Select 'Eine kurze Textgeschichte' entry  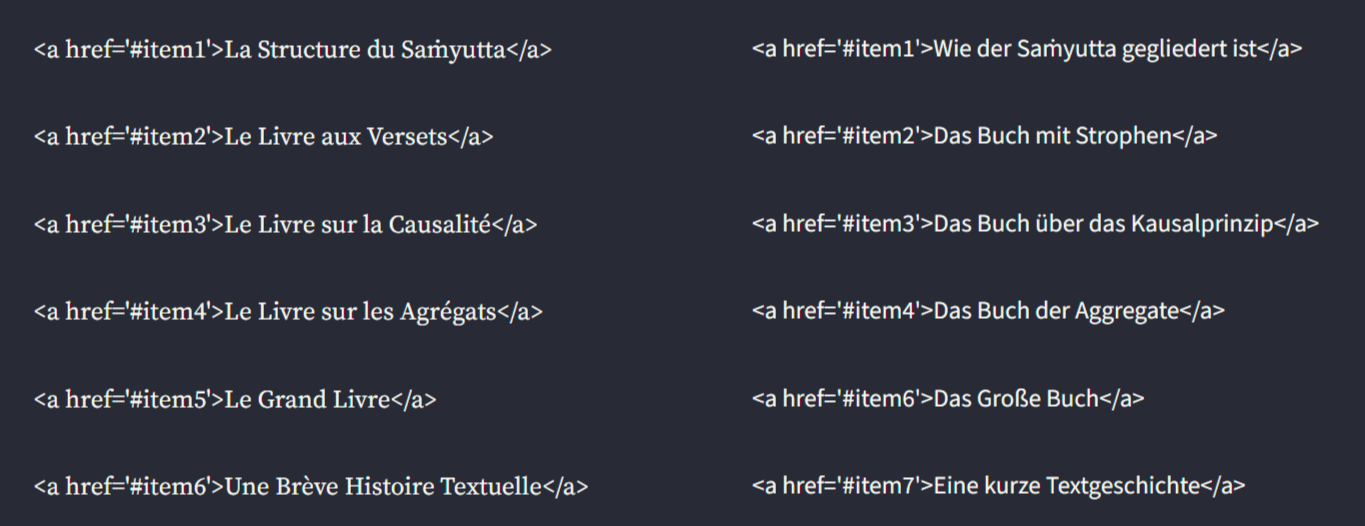pyautogui.click(x=1066, y=485)
